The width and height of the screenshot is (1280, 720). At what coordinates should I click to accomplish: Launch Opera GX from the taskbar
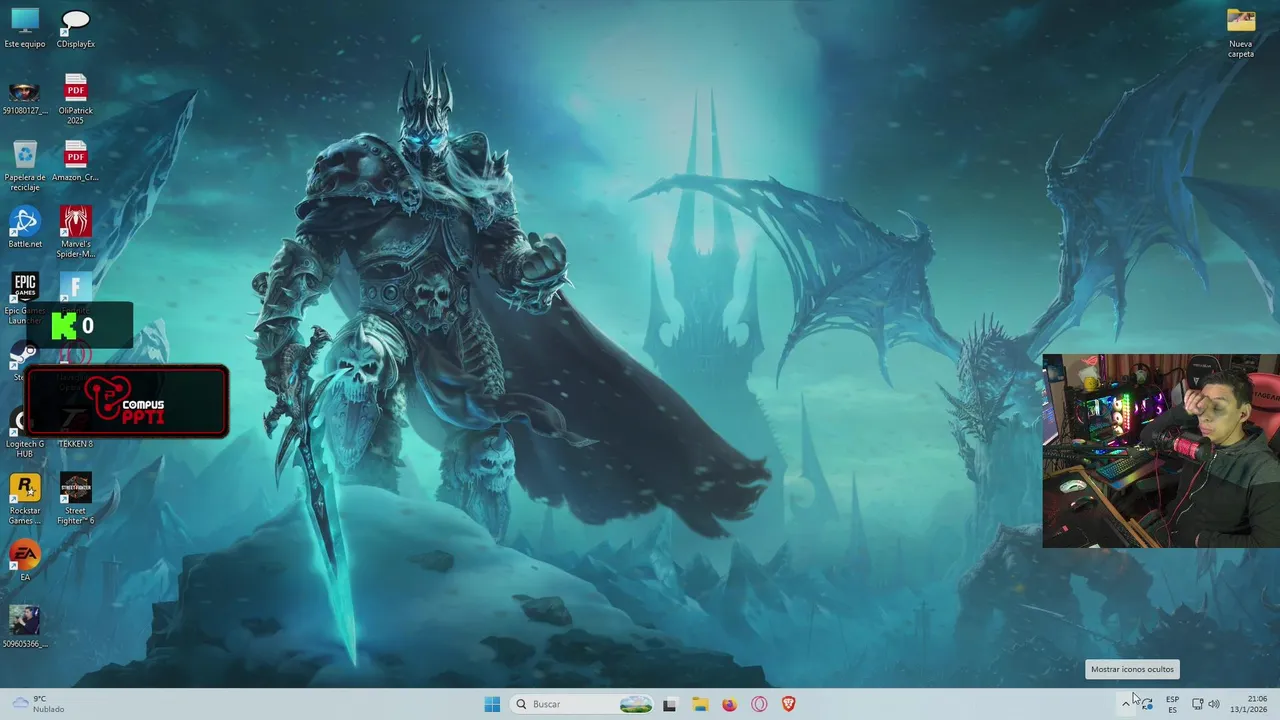point(759,704)
